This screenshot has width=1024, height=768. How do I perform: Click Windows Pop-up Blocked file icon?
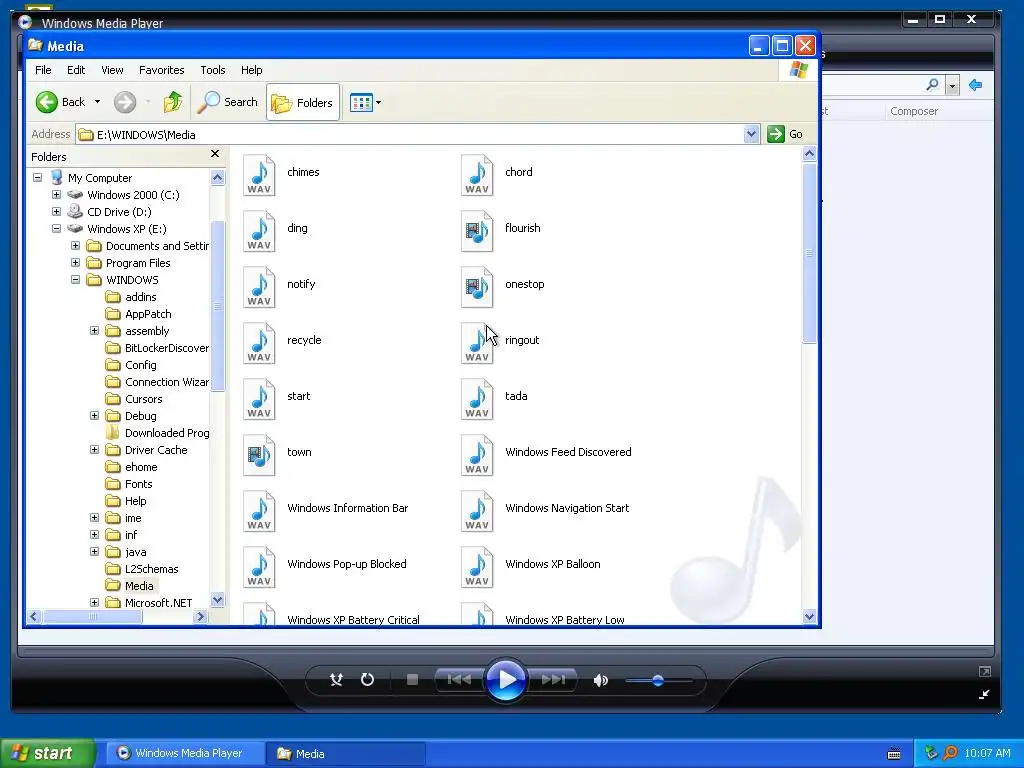pyautogui.click(x=259, y=568)
